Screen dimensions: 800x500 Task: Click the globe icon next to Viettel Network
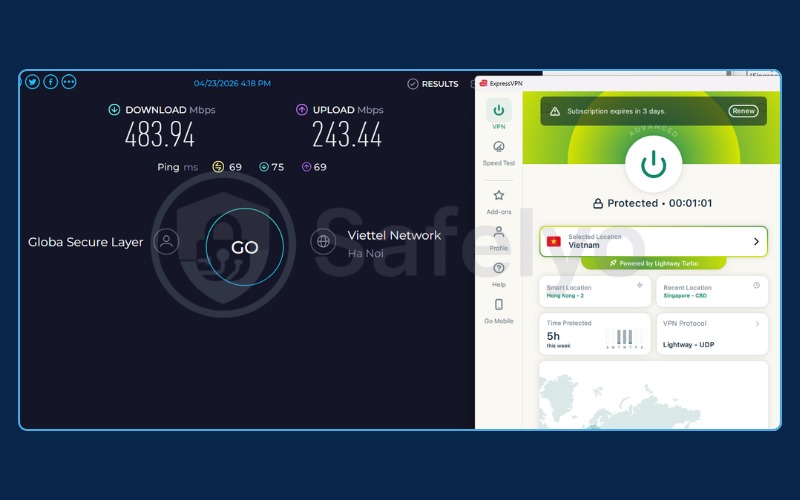point(323,241)
